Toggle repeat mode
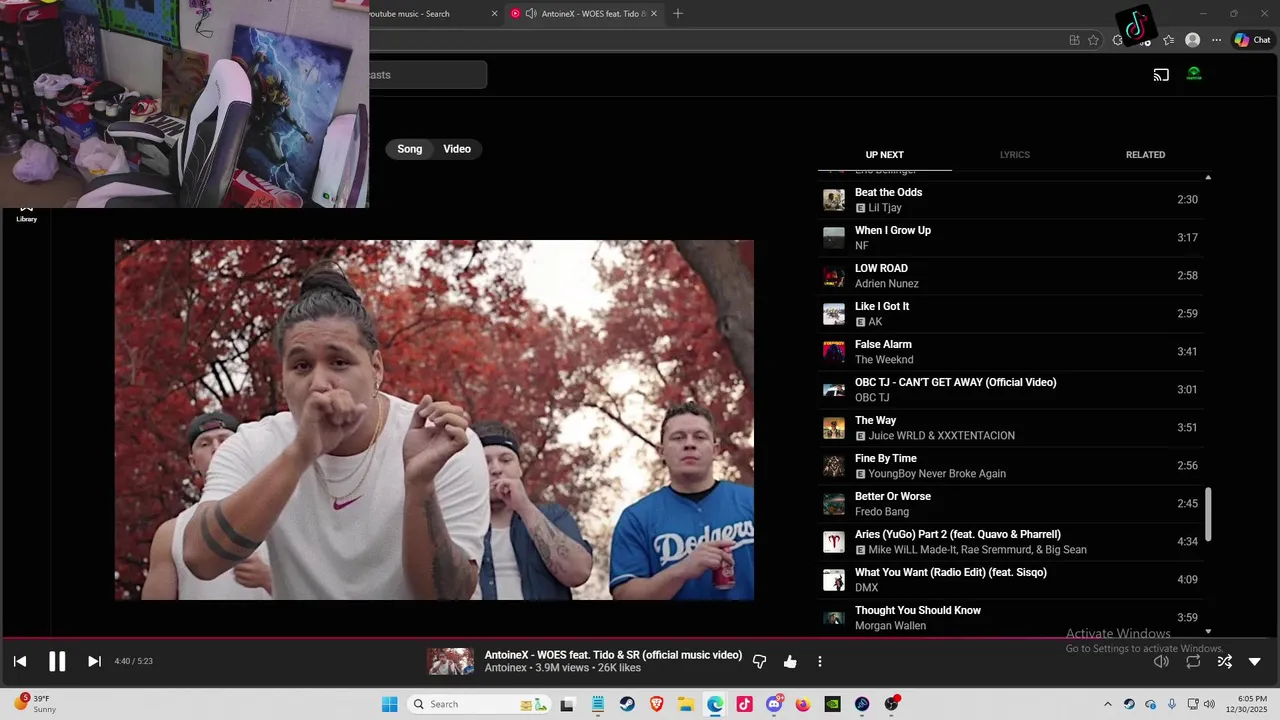The image size is (1280, 720). [1193, 661]
